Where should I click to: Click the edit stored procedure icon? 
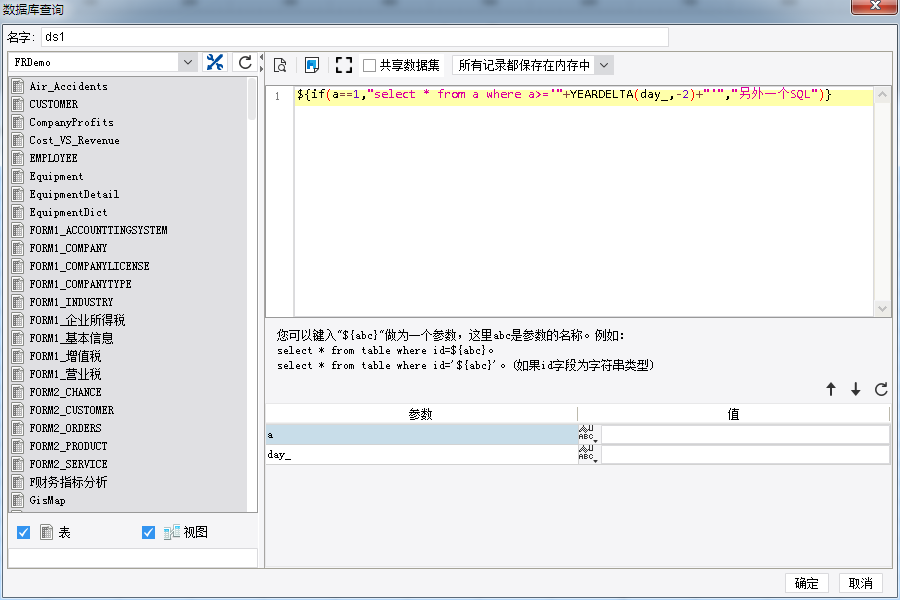tap(312, 65)
